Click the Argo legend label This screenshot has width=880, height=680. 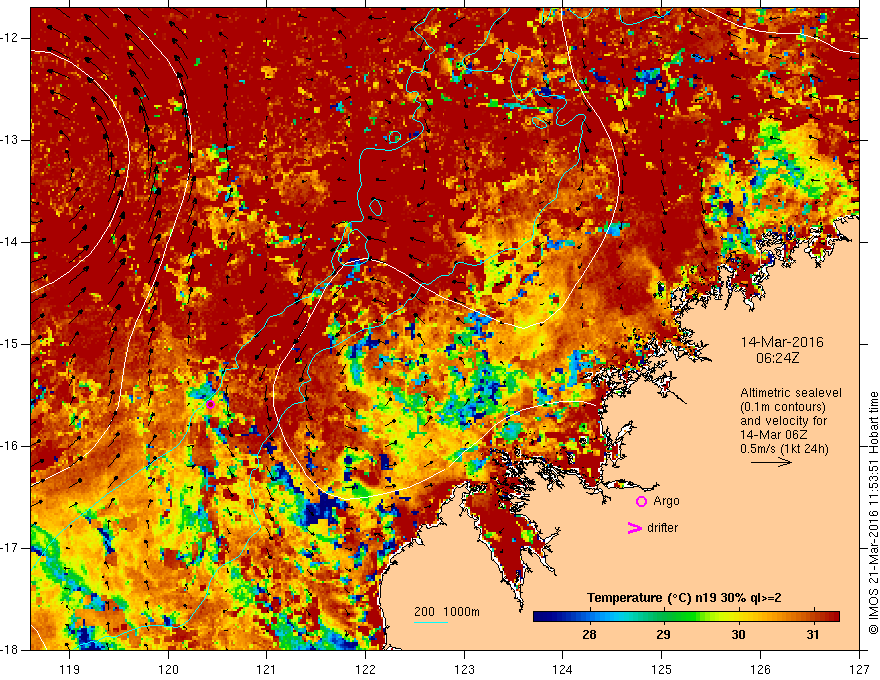point(666,501)
